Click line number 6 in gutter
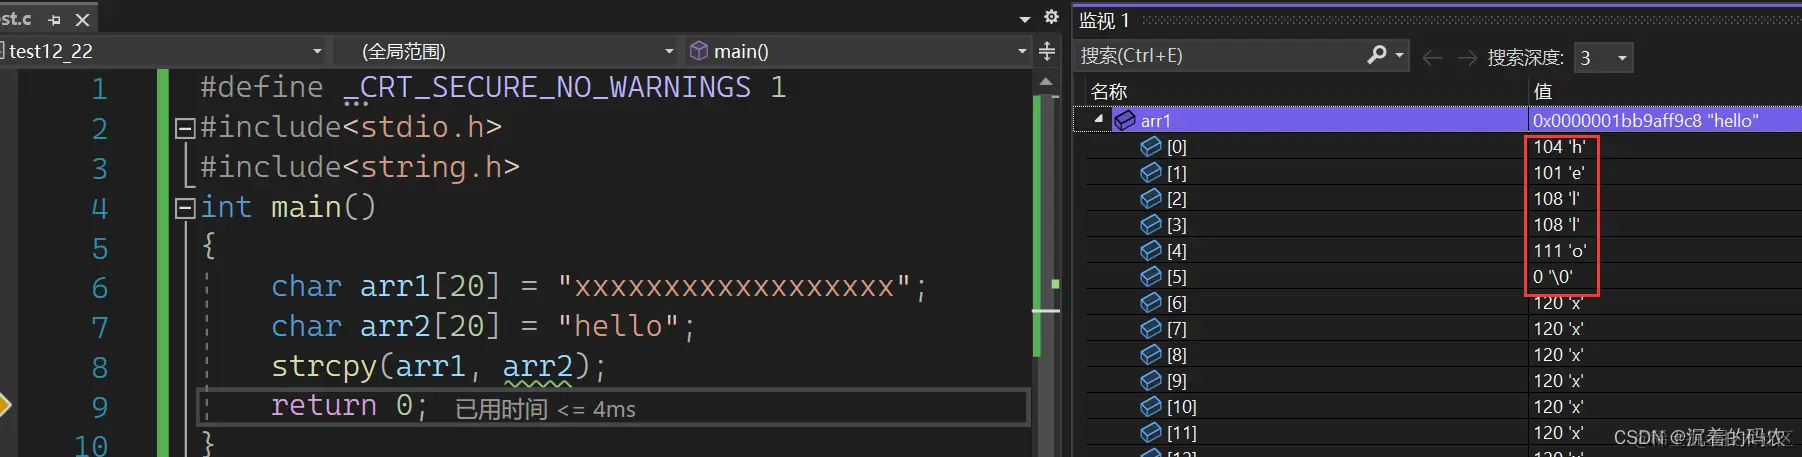Image resolution: width=1802 pixels, height=457 pixels. tap(100, 288)
